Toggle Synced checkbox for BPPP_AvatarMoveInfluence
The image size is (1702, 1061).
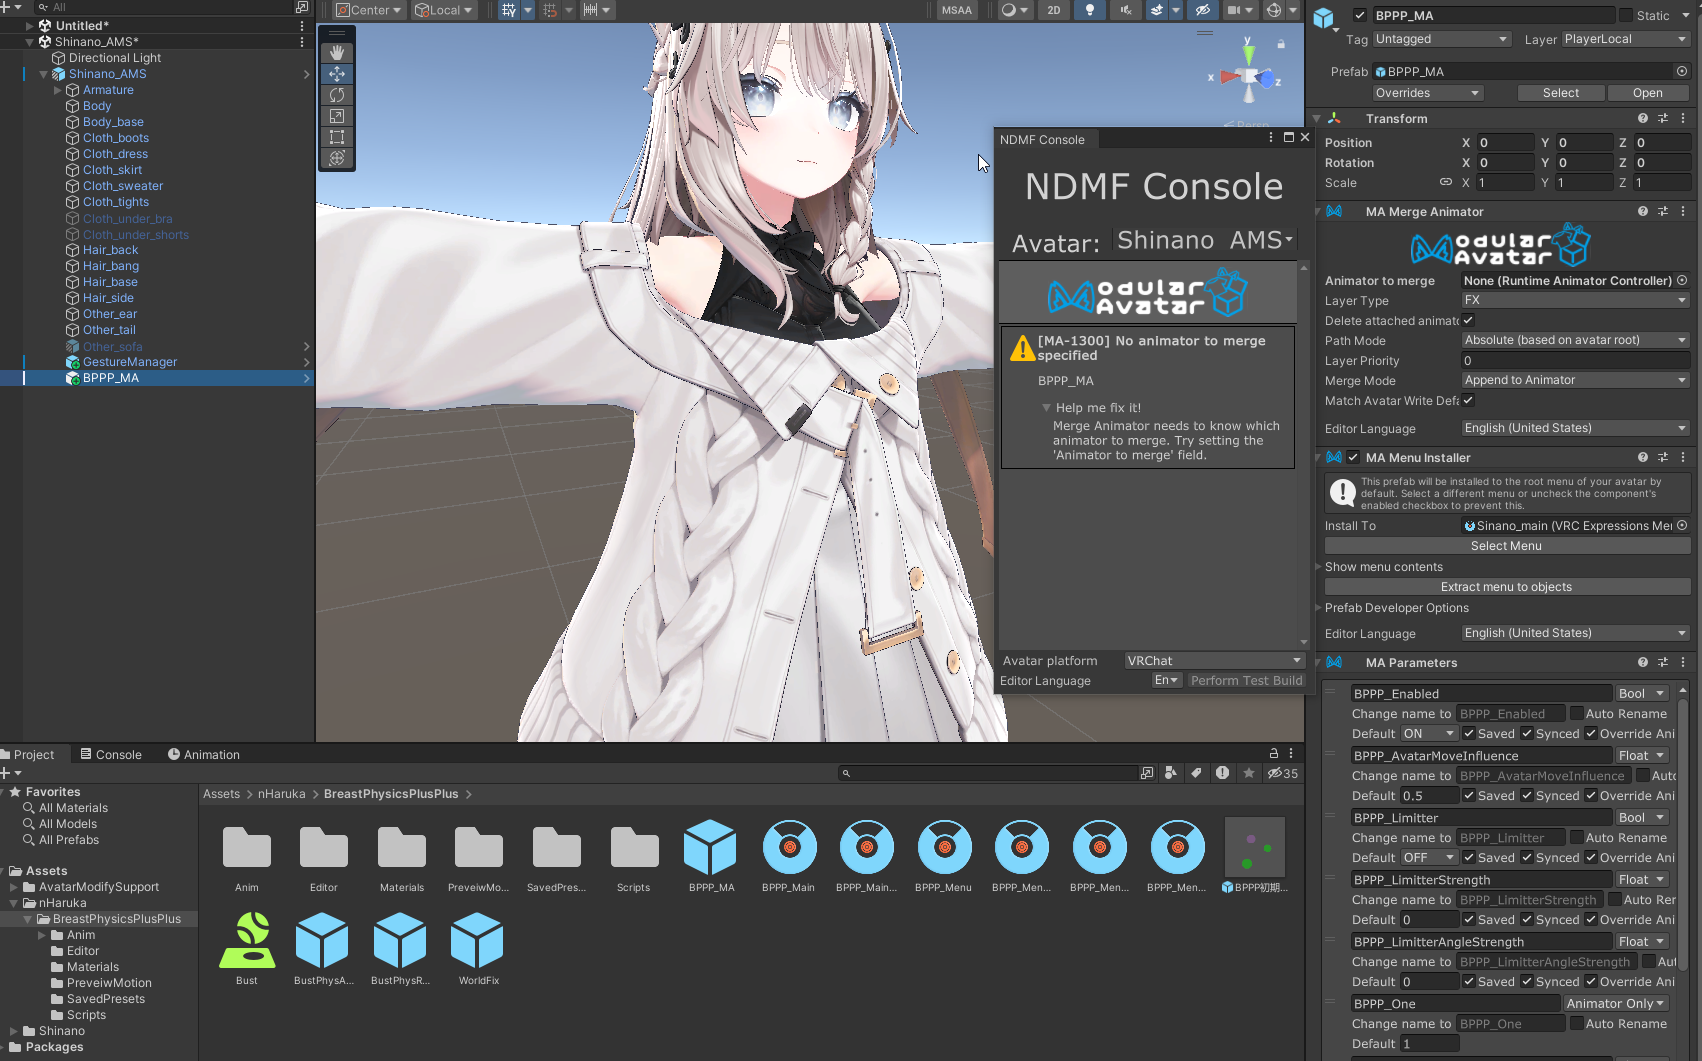pyautogui.click(x=1527, y=795)
